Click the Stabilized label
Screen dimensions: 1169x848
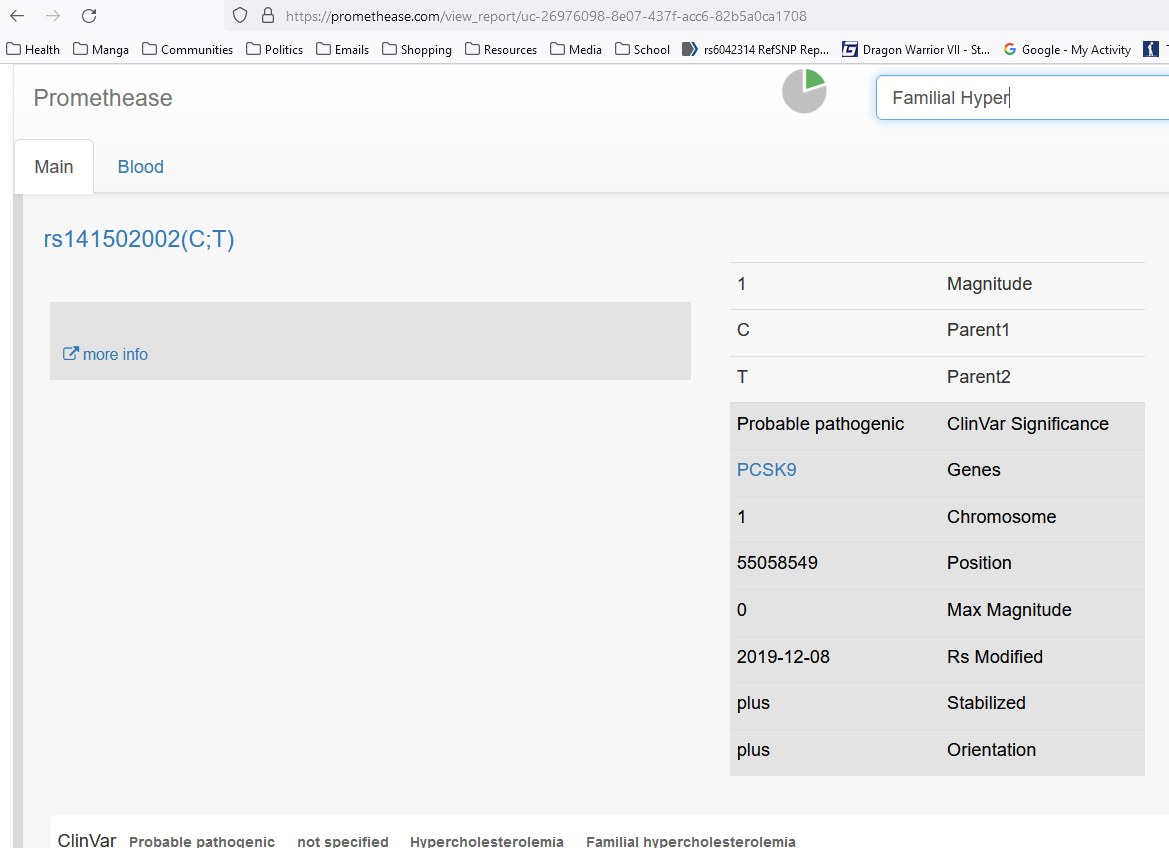click(x=986, y=703)
